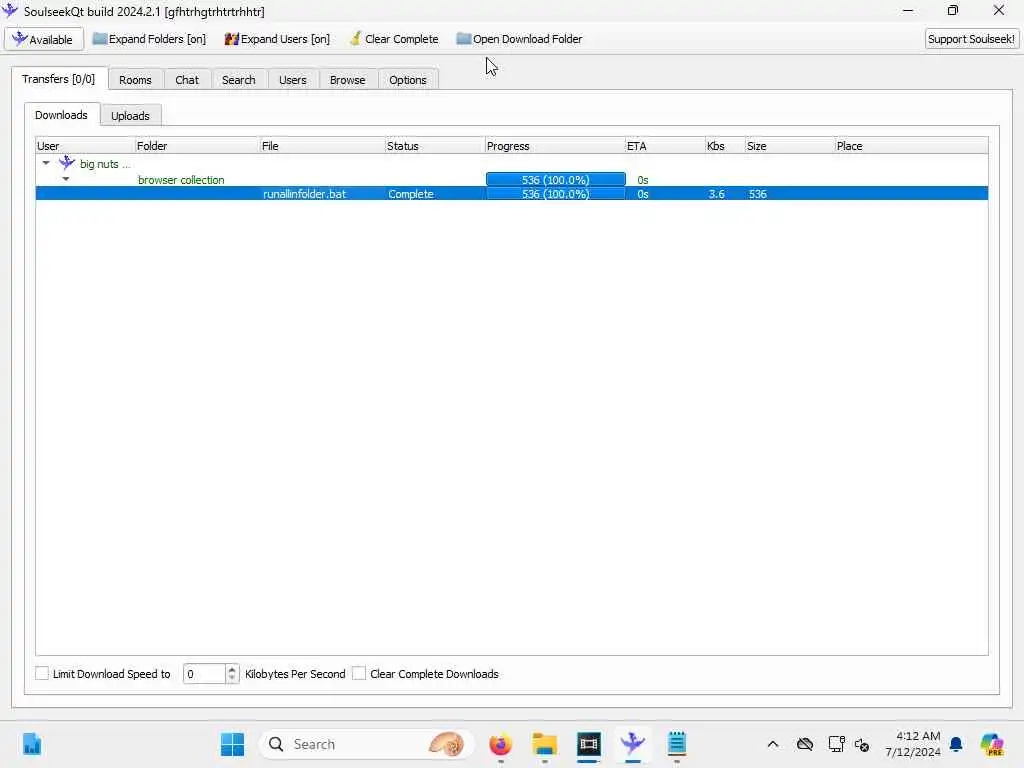Switch to the Browse tab
Viewport: 1024px width, 768px height.
(347, 80)
